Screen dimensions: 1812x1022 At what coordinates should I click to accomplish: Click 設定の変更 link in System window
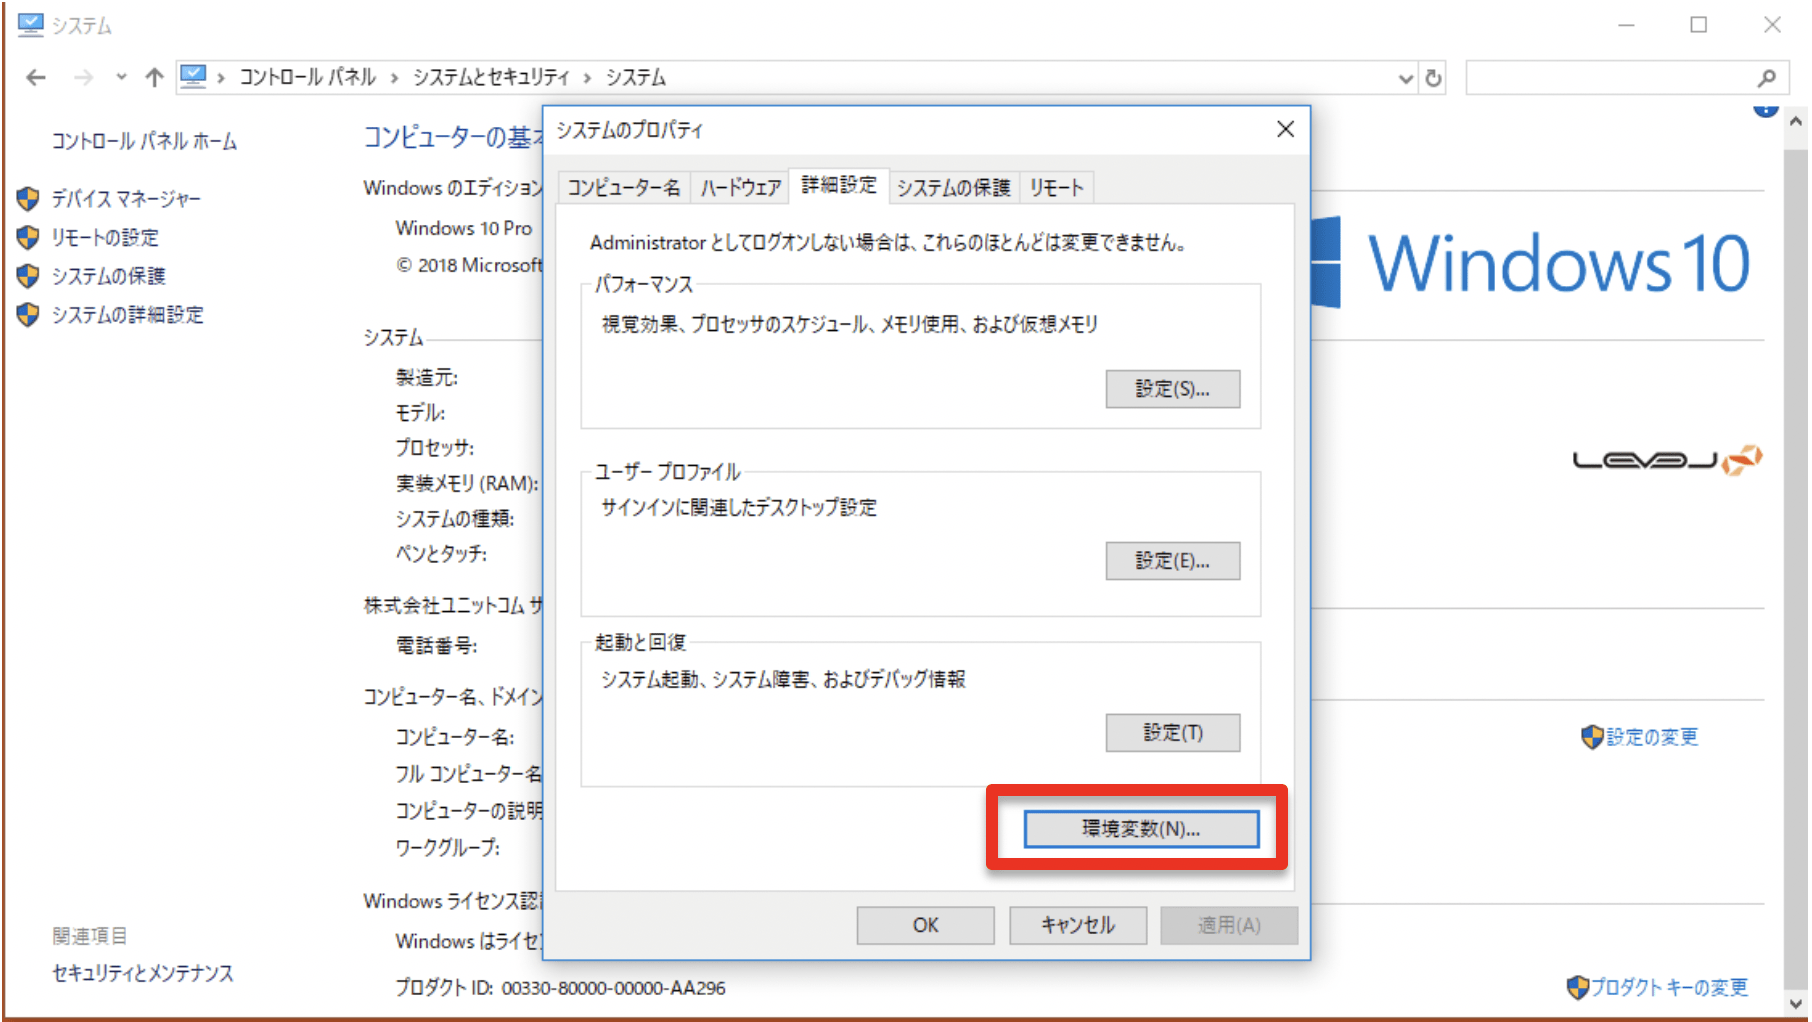pos(1652,737)
